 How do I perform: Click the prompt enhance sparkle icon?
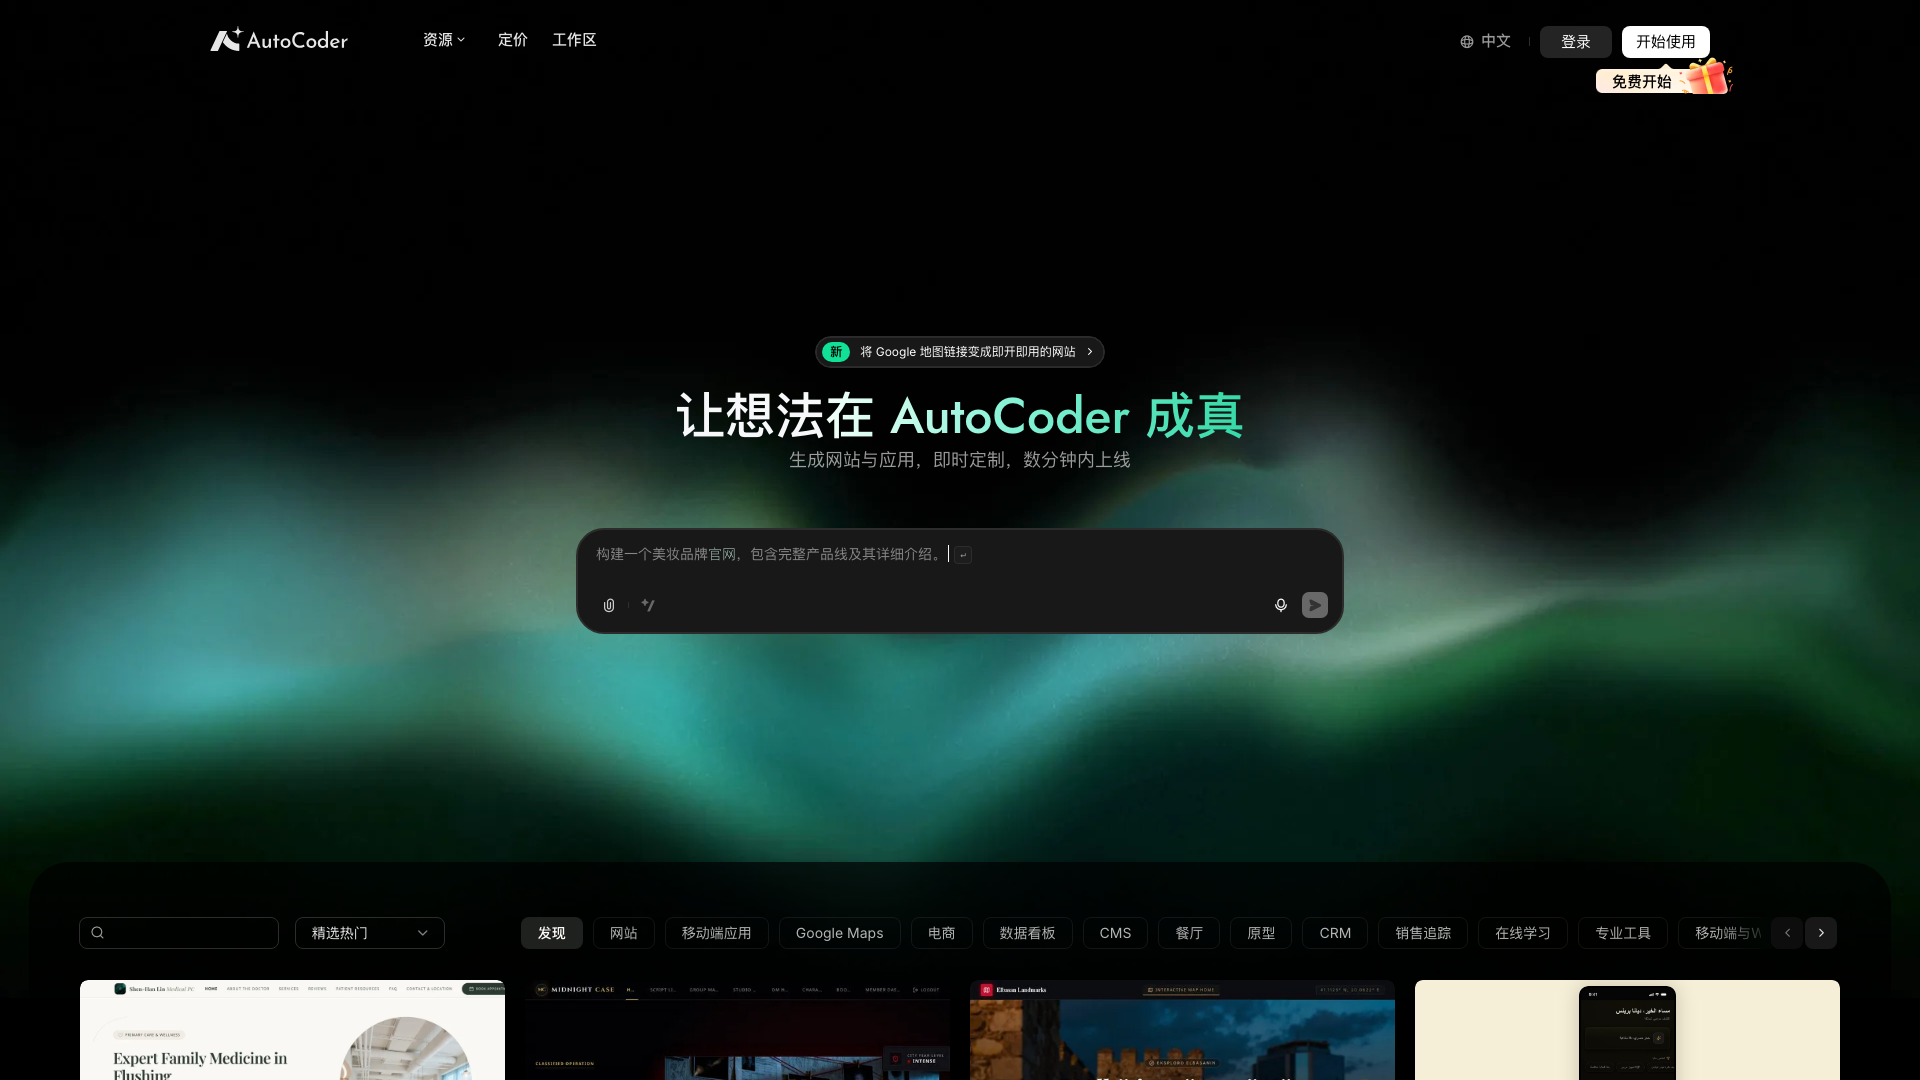648,605
